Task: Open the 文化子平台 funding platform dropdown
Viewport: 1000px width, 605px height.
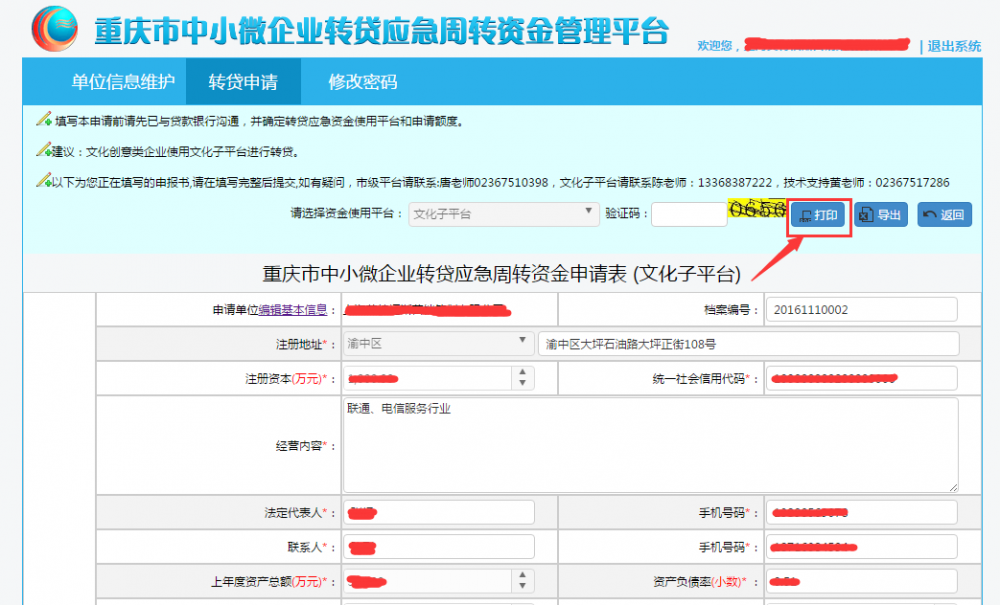Action: [x=590, y=214]
